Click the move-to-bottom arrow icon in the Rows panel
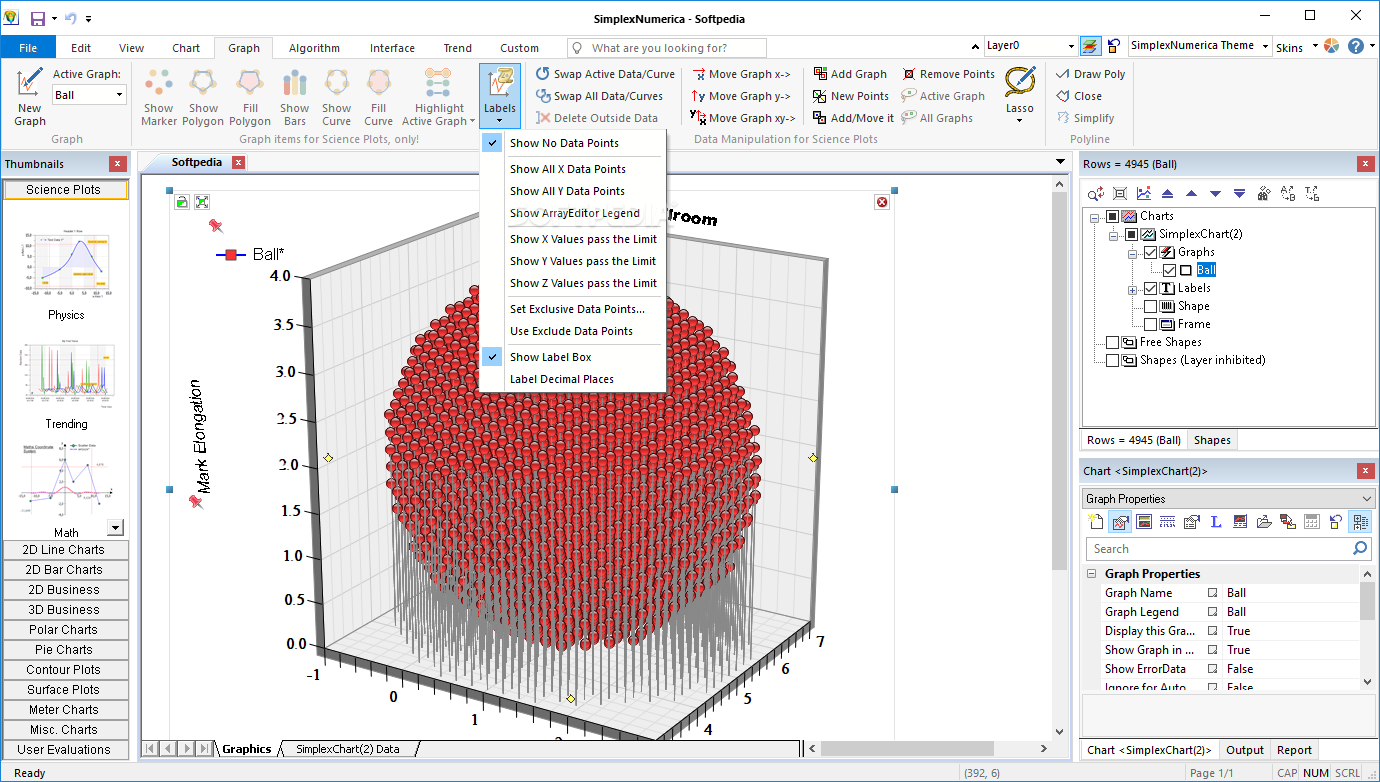The image size is (1380, 782). coord(1239,193)
